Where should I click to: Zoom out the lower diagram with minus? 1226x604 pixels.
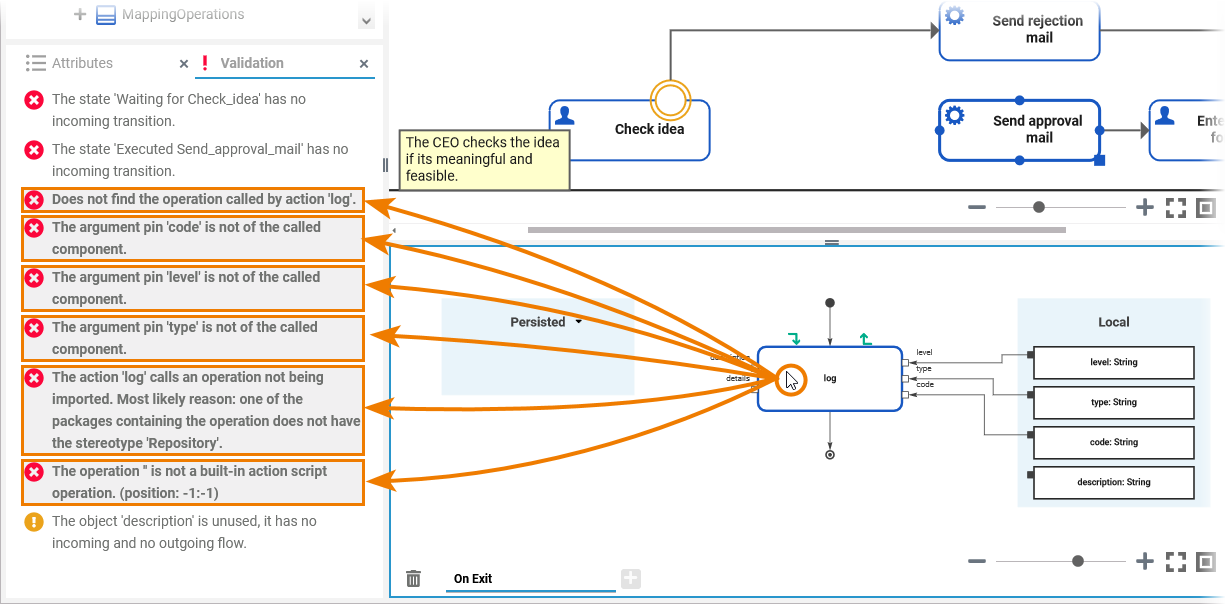coord(977,561)
